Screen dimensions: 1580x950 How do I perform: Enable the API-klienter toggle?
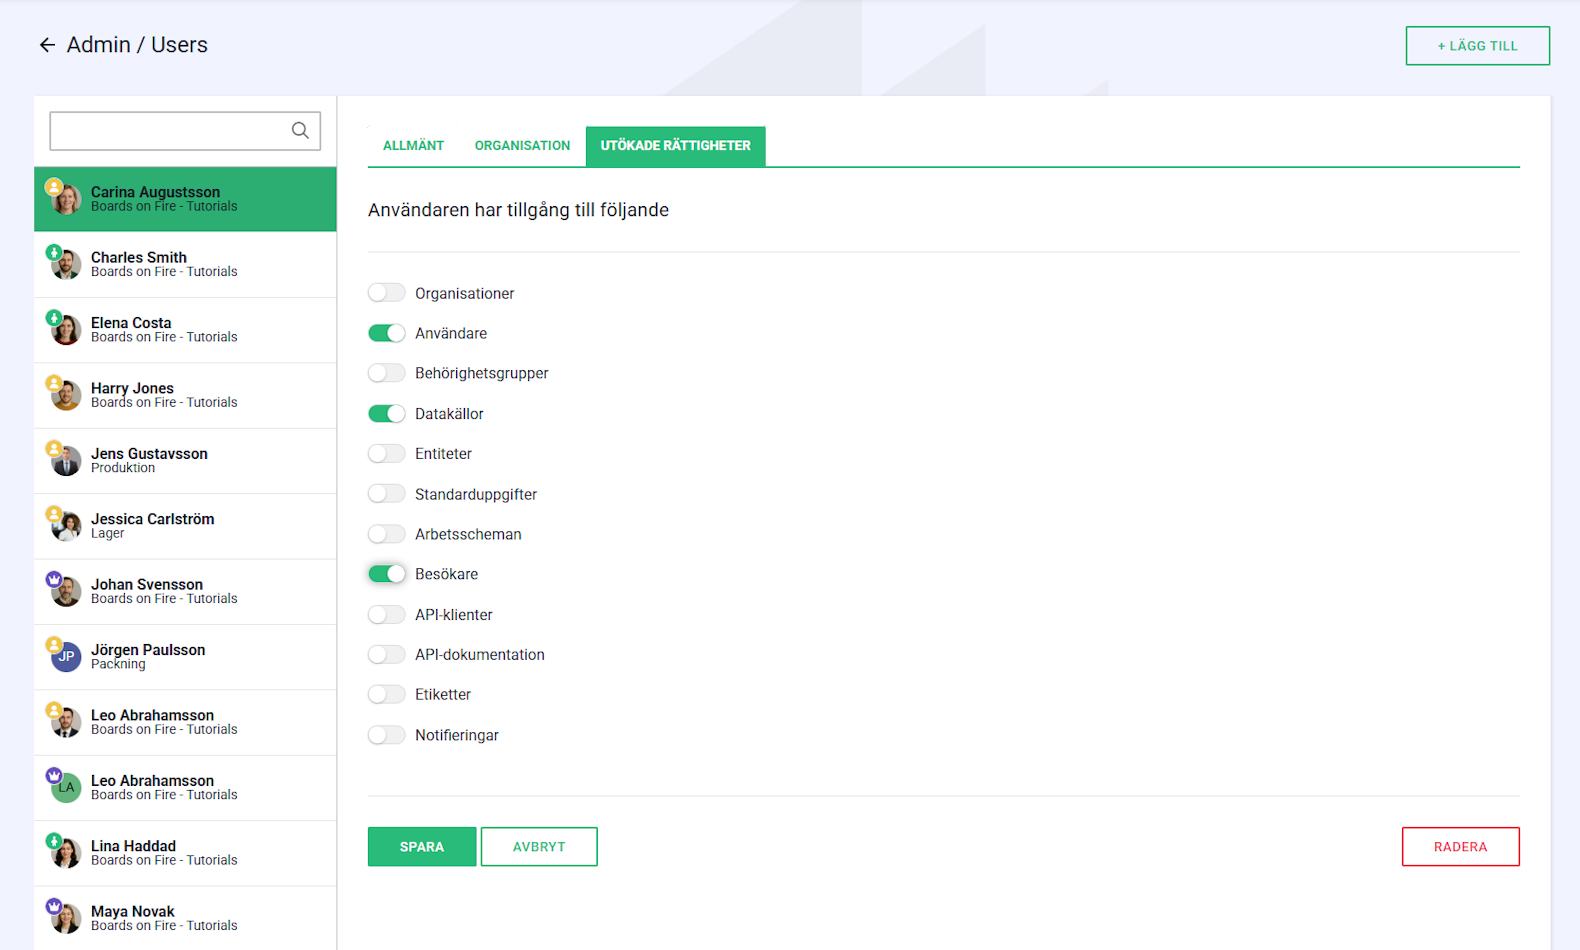click(x=386, y=615)
